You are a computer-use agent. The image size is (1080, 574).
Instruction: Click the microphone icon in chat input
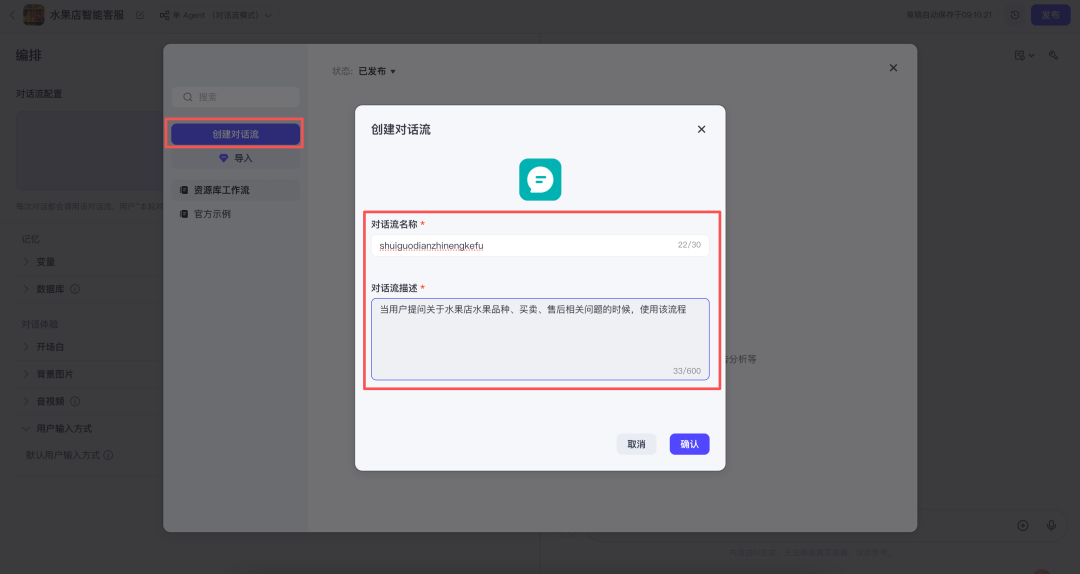tap(1051, 526)
